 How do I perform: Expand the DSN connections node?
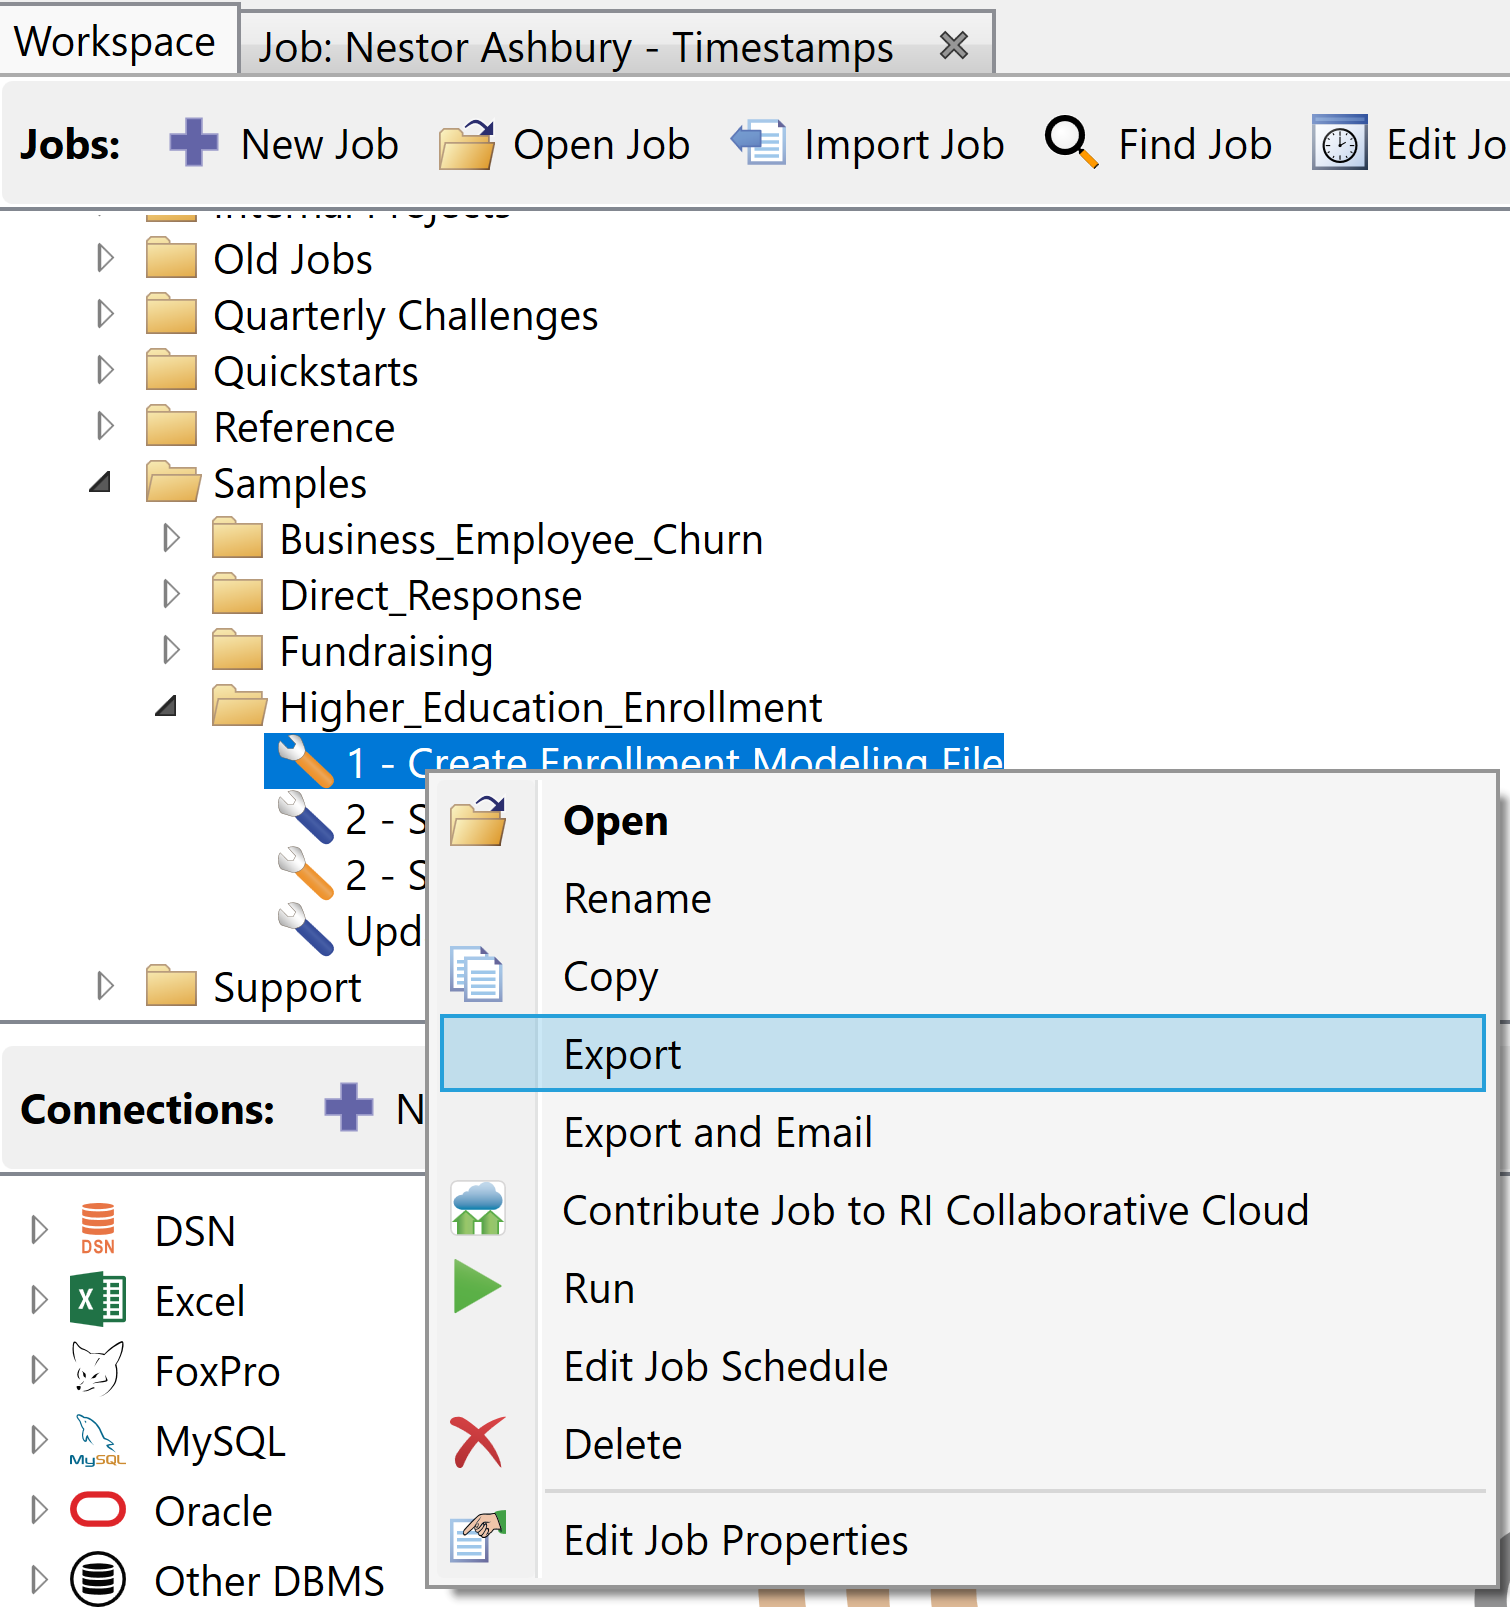pyautogui.click(x=39, y=1229)
